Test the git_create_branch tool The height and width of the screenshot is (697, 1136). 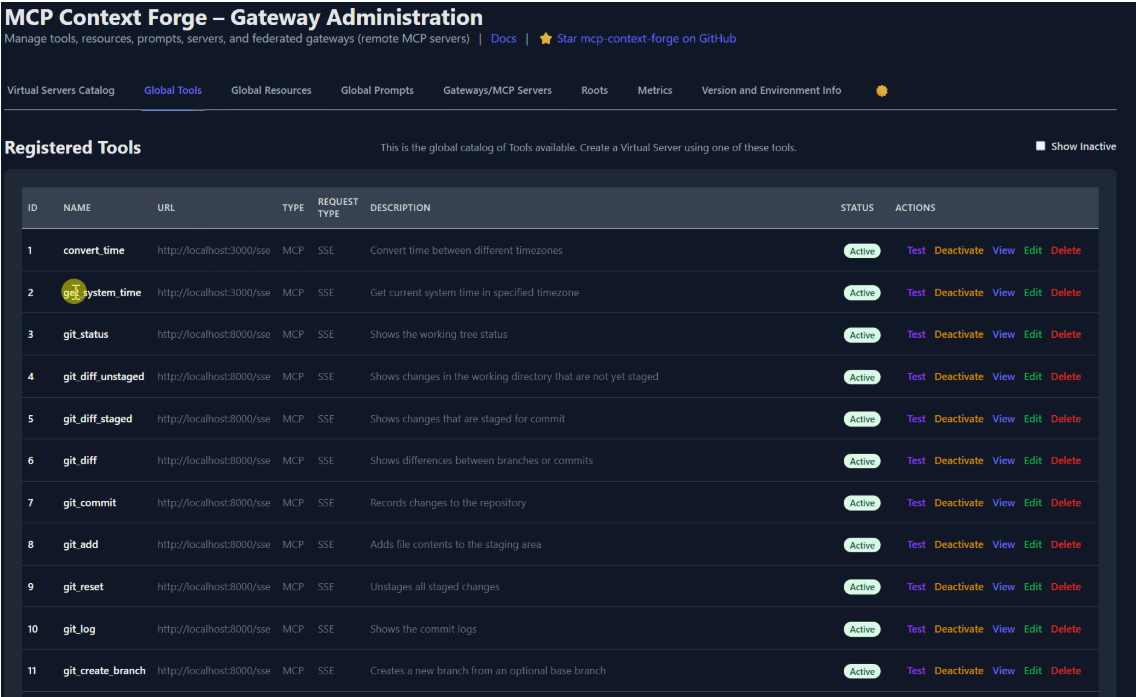tap(916, 670)
